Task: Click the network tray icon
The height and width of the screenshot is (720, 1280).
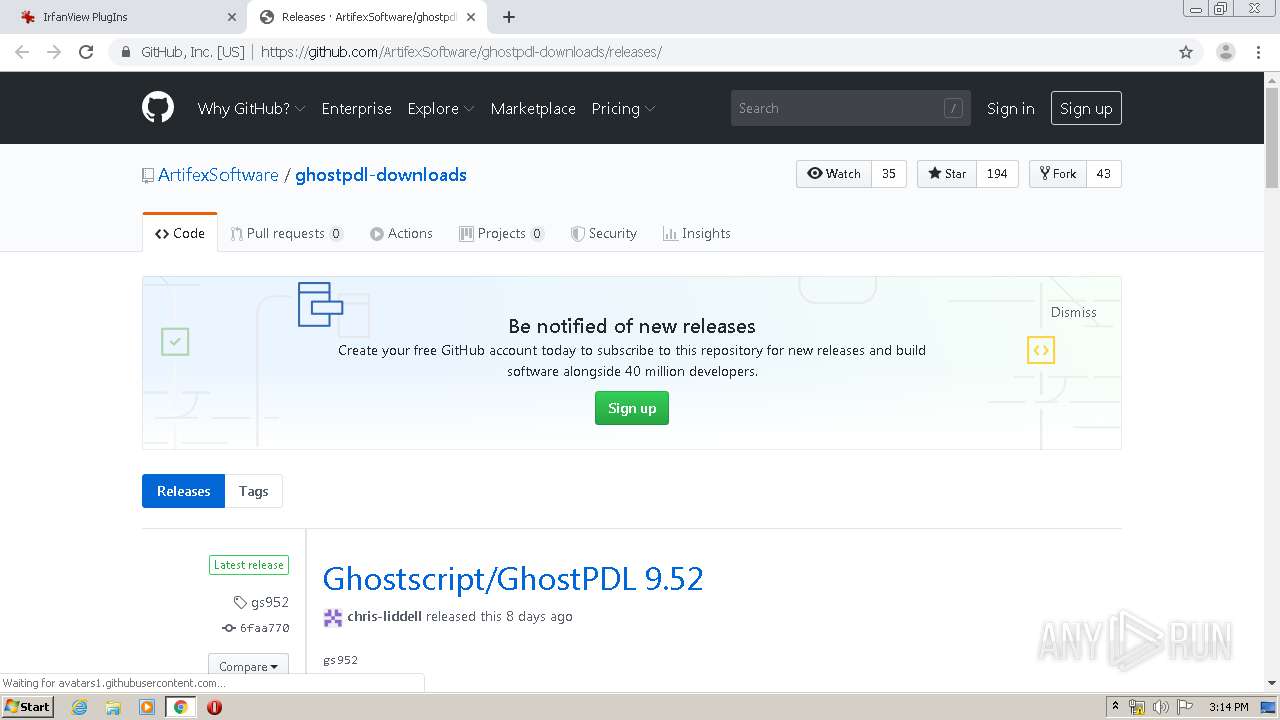Action: [1137, 707]
